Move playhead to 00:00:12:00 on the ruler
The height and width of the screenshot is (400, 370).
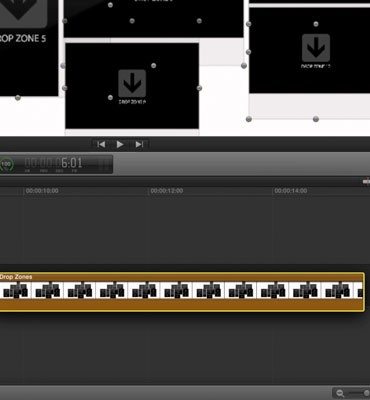click(167, 191)
